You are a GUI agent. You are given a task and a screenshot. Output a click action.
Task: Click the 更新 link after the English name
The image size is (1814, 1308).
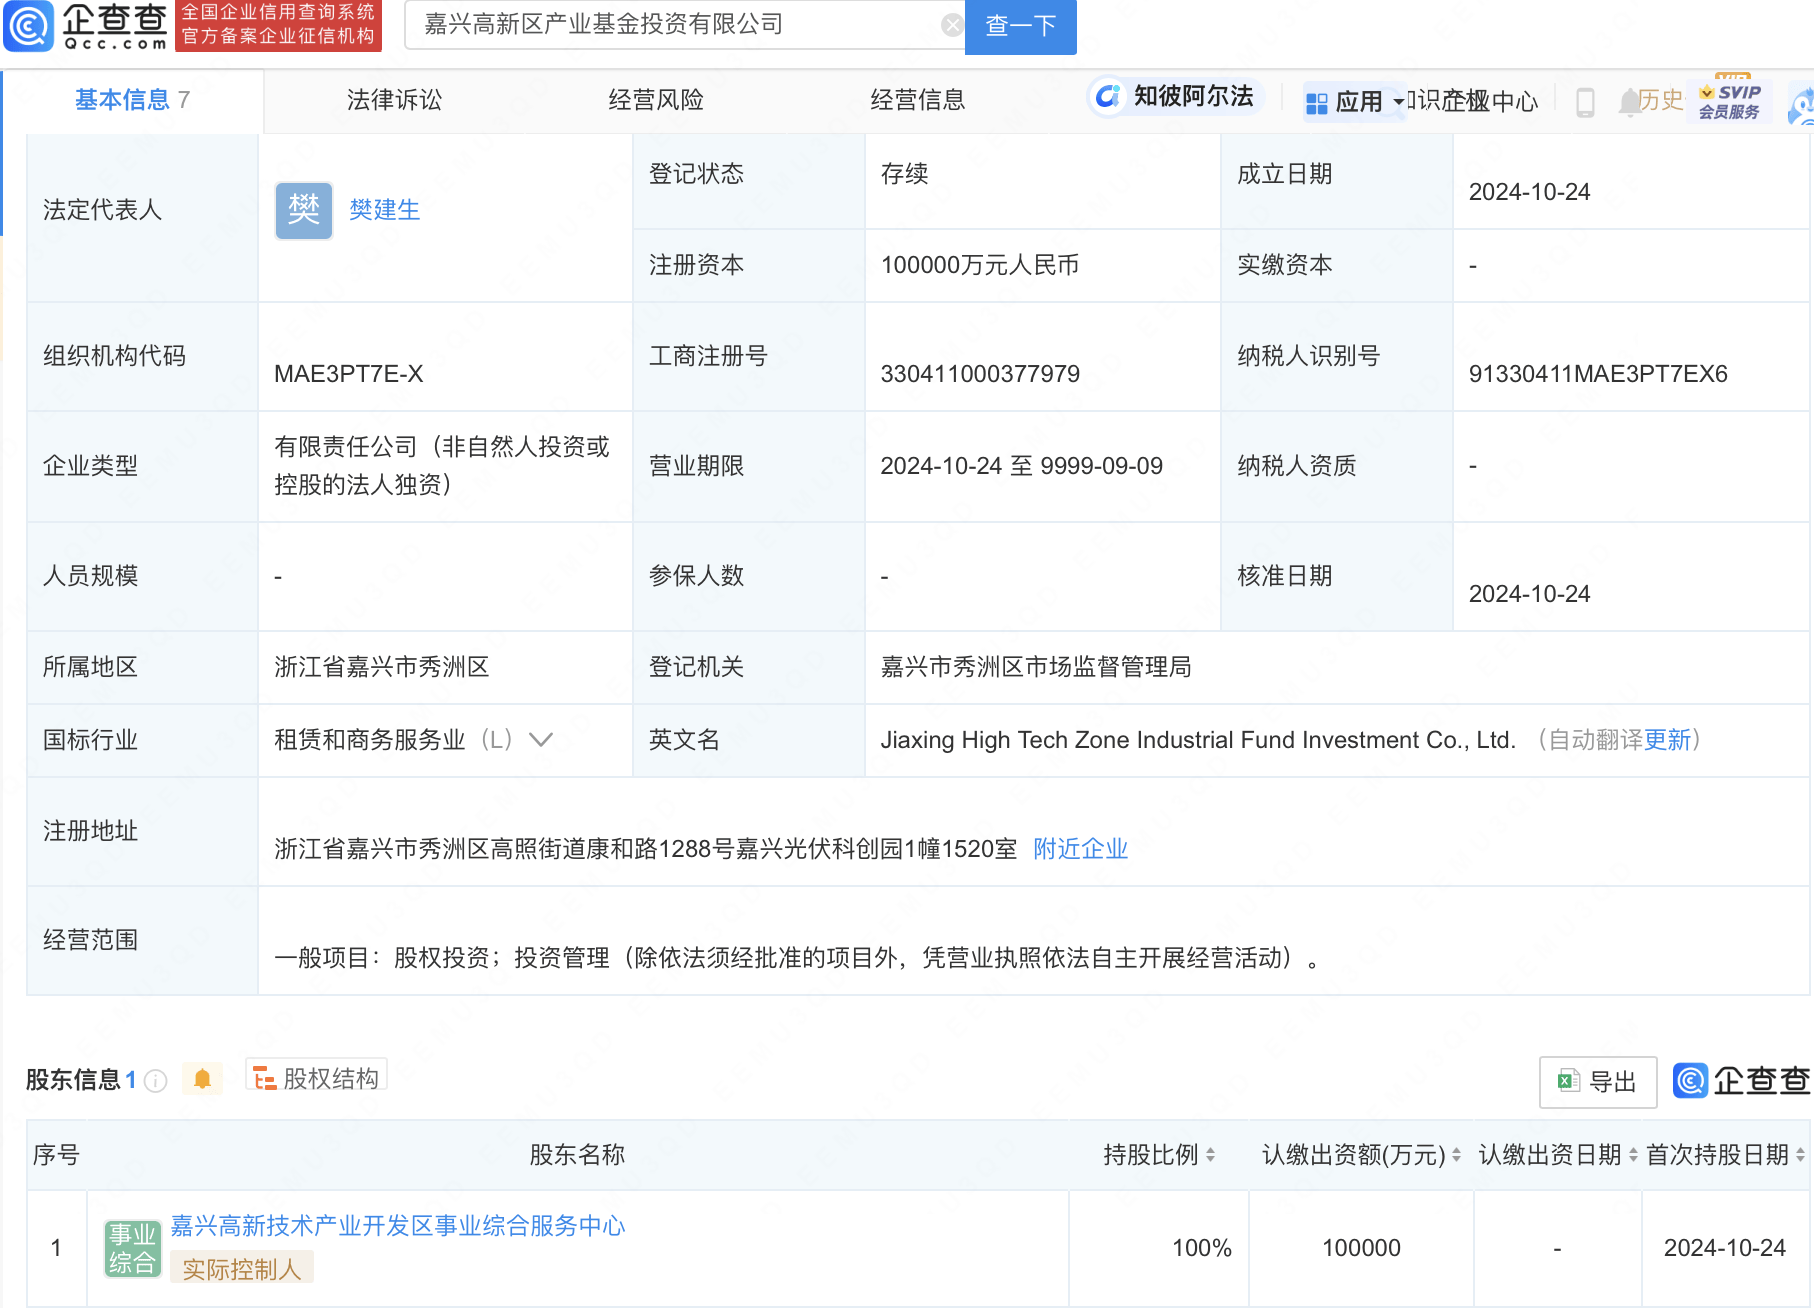pos(1667,740)
